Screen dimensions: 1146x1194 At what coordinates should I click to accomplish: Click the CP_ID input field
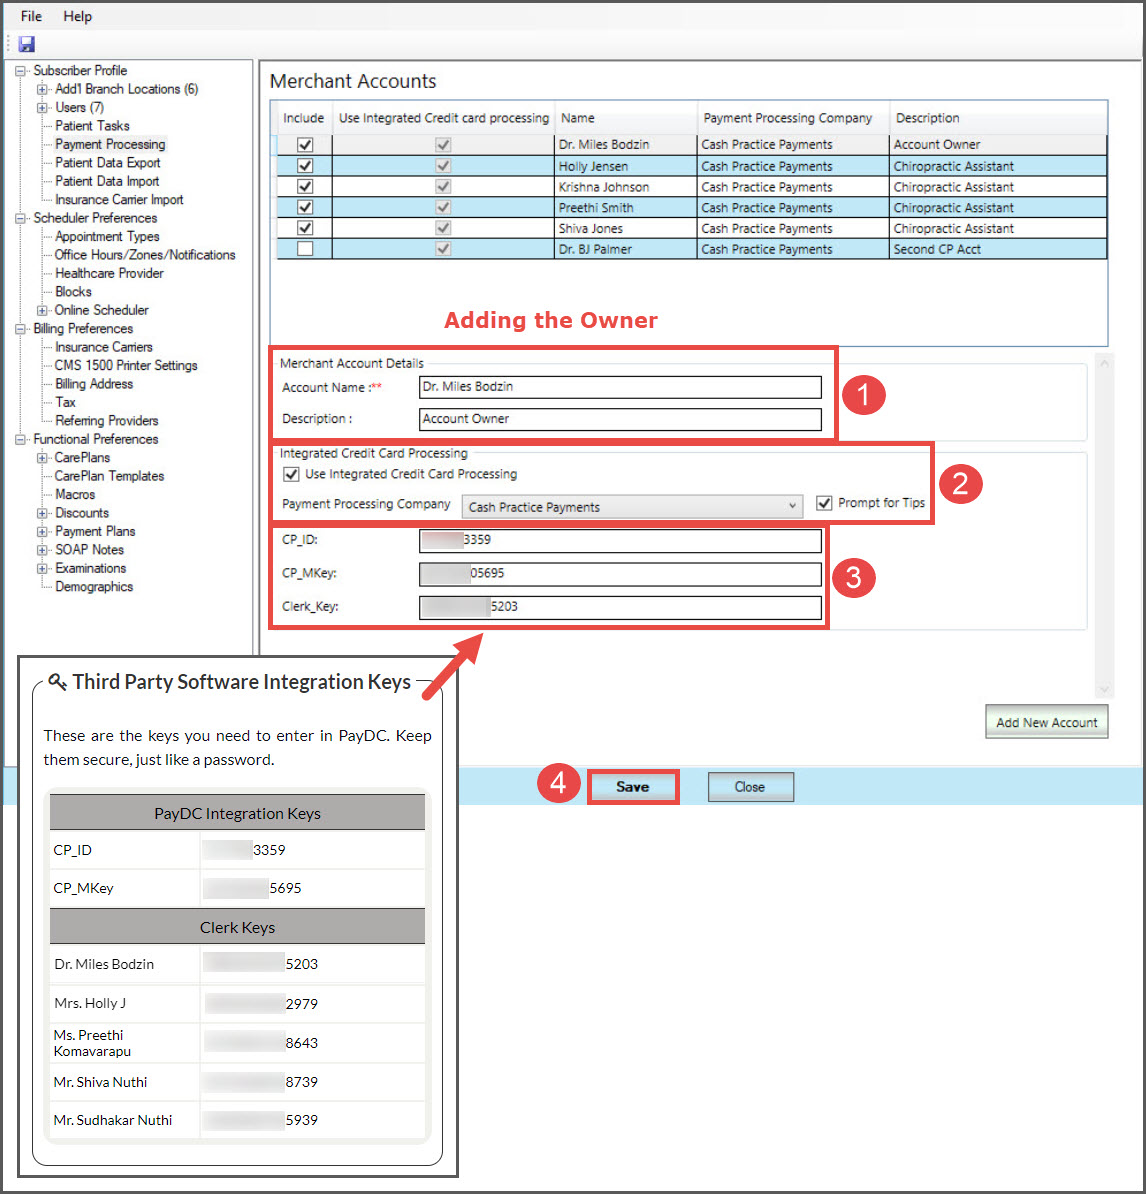[x=620, y=540]
